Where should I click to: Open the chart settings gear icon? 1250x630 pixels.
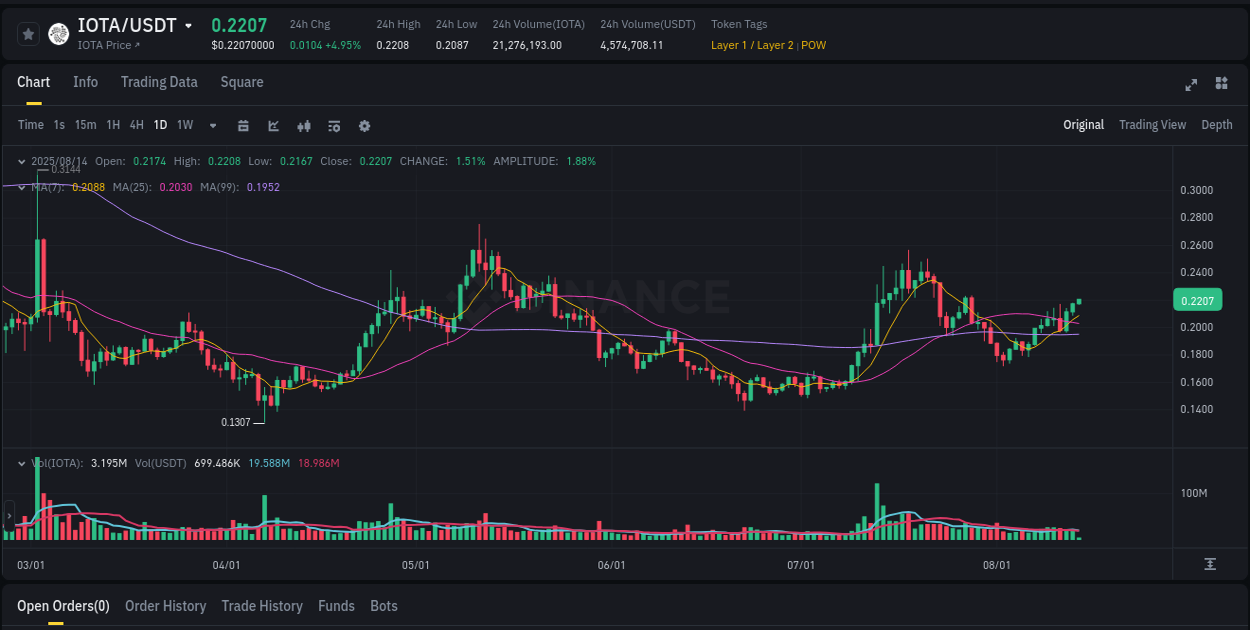(364, 125)
